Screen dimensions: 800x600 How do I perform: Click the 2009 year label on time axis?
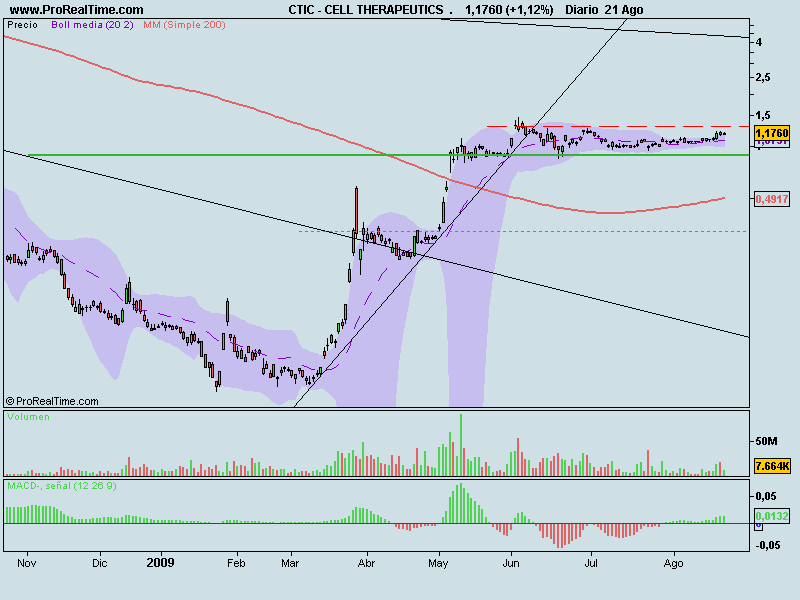[x=160, y=563]
